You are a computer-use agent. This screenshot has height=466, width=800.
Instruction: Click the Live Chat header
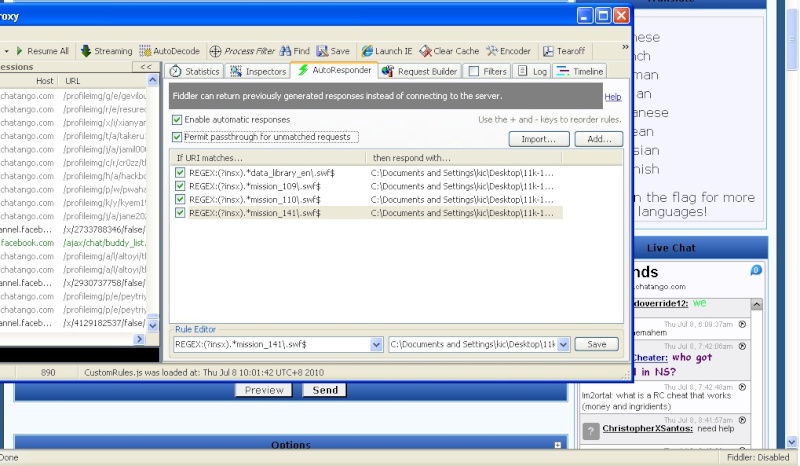[670, 248]
